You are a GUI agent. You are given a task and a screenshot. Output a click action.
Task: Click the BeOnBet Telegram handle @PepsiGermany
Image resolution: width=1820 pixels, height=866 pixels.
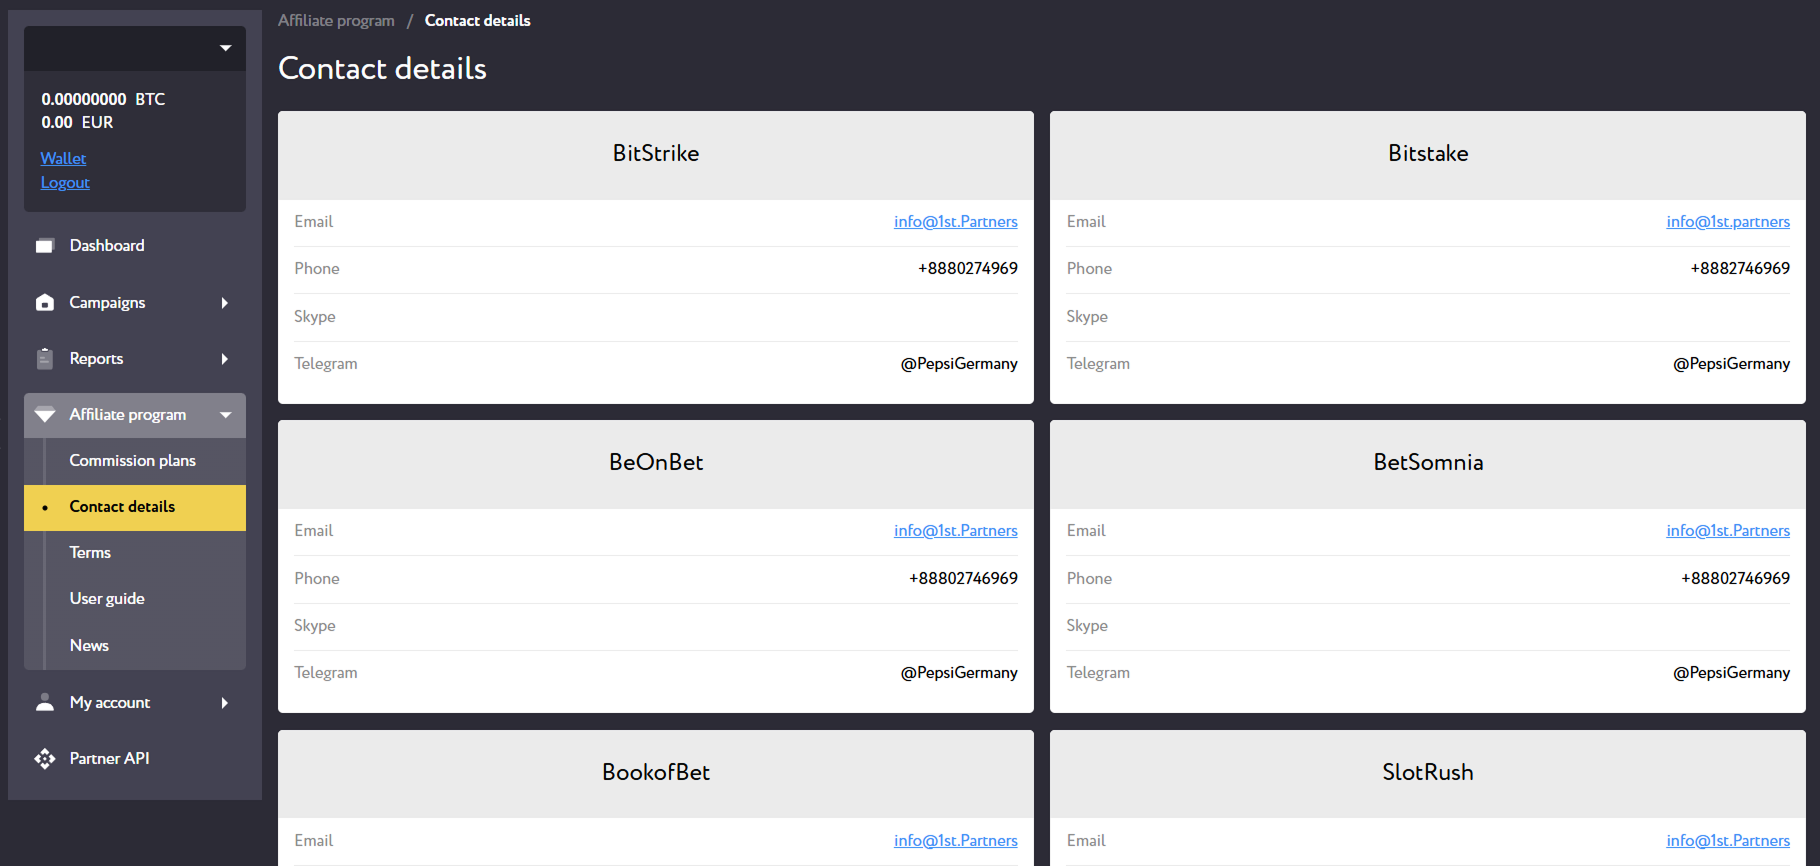(959, 673)
